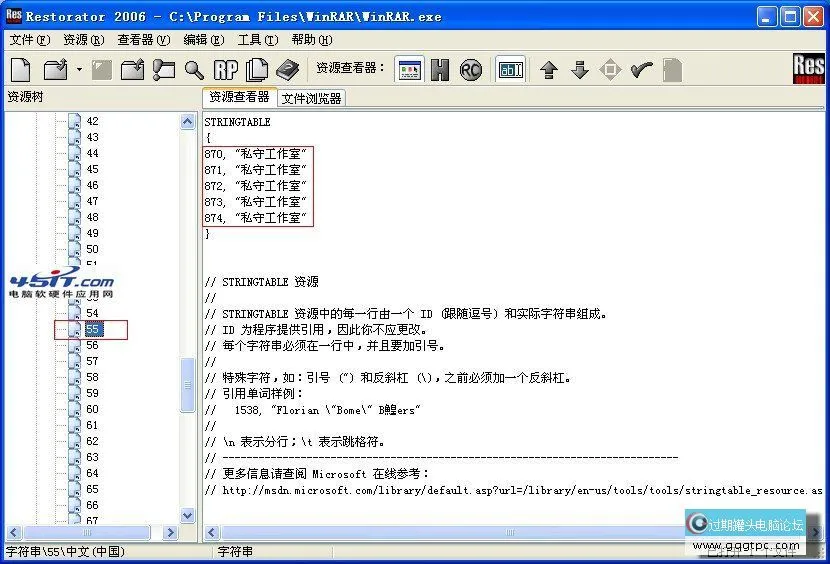
Task: Open the 查看器(V) menu
Action: tap(143, 40)
